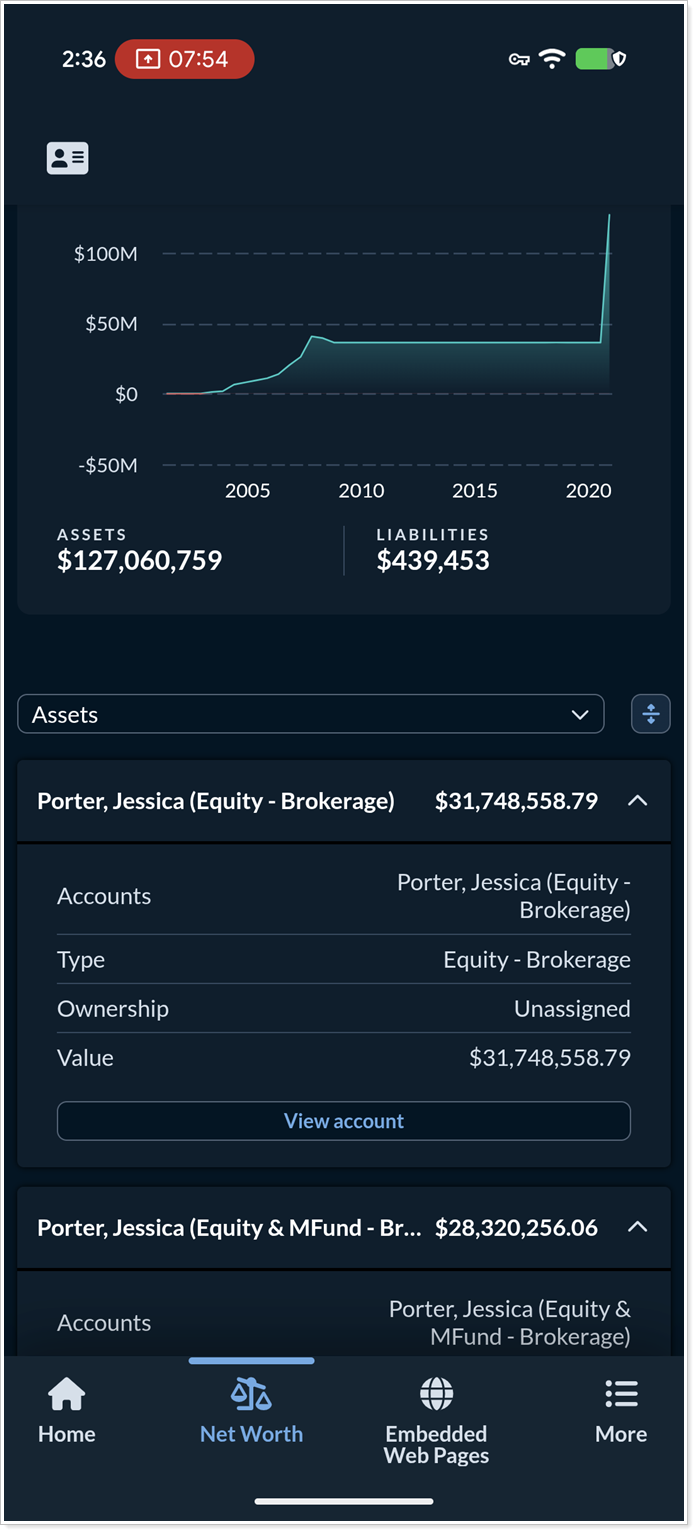Tap the Ownership row showing Unassigned
This screenshot has width=697, height=1534.
tap(344, 1009)
